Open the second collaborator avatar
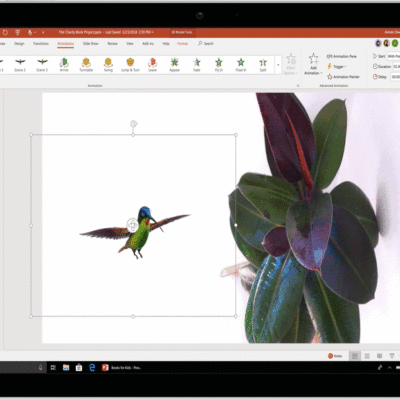 coord(387,43)
